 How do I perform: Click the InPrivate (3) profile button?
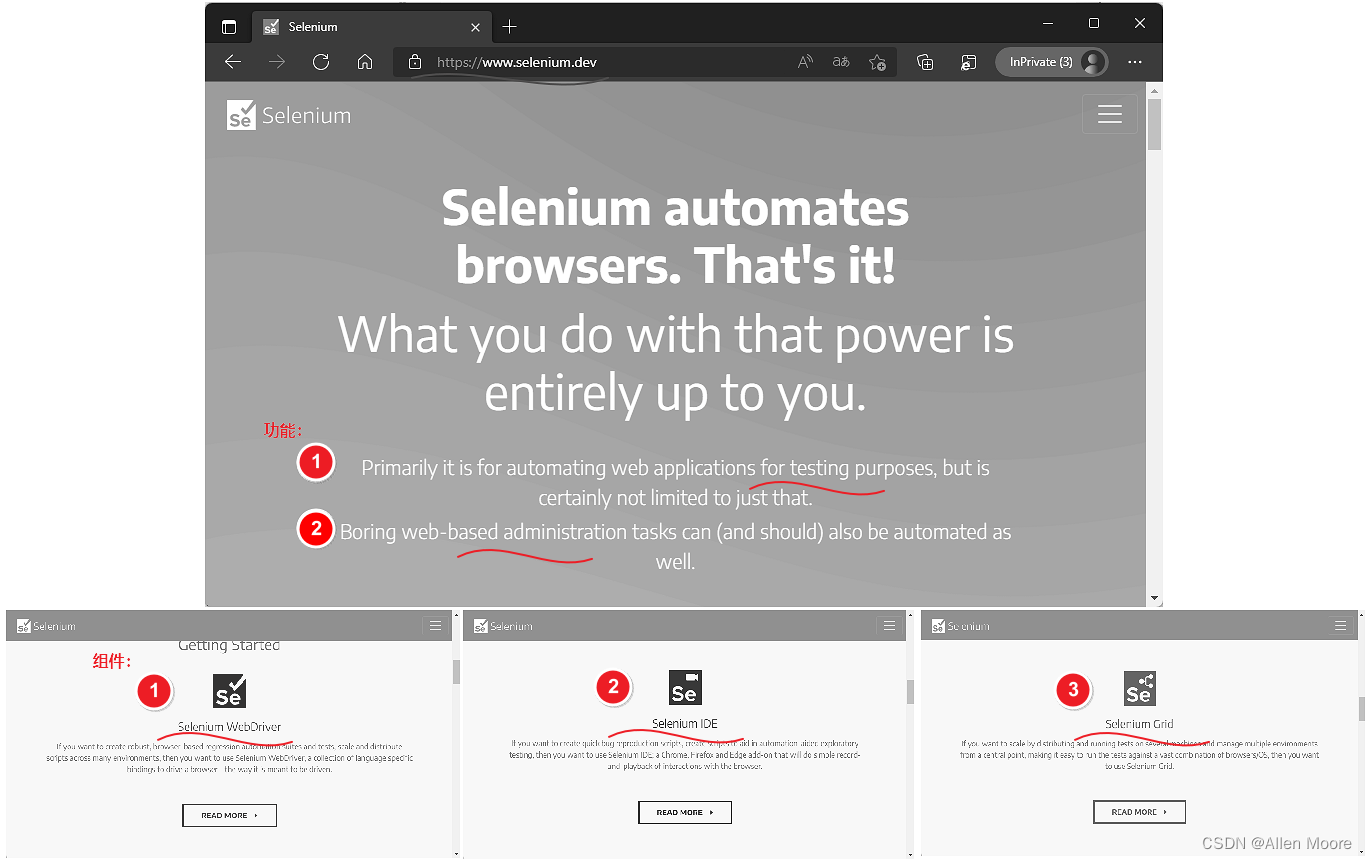1051,62
